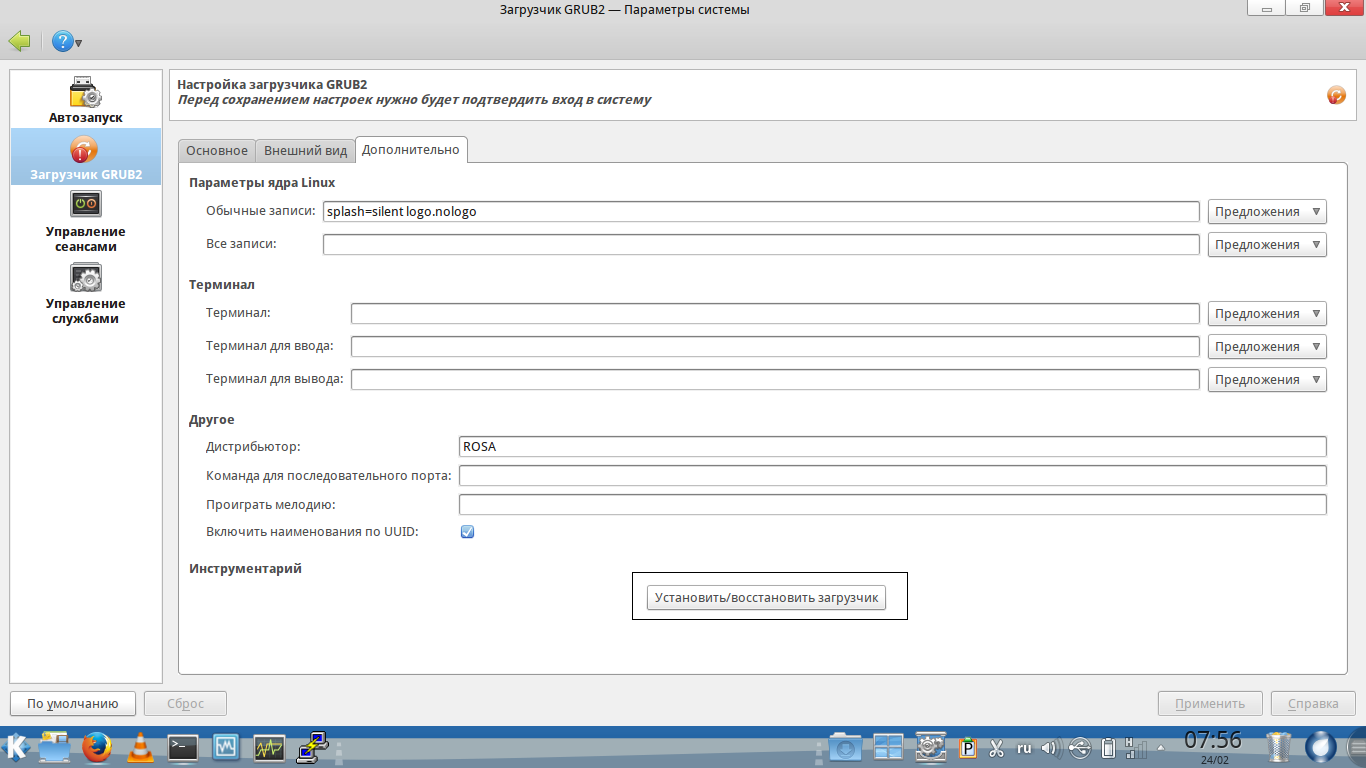Image resolution: width=1366 pixels, height=768 pixels.
Task: Click the ru keyboard layout indicator
Action: [x=1024, y=748]
